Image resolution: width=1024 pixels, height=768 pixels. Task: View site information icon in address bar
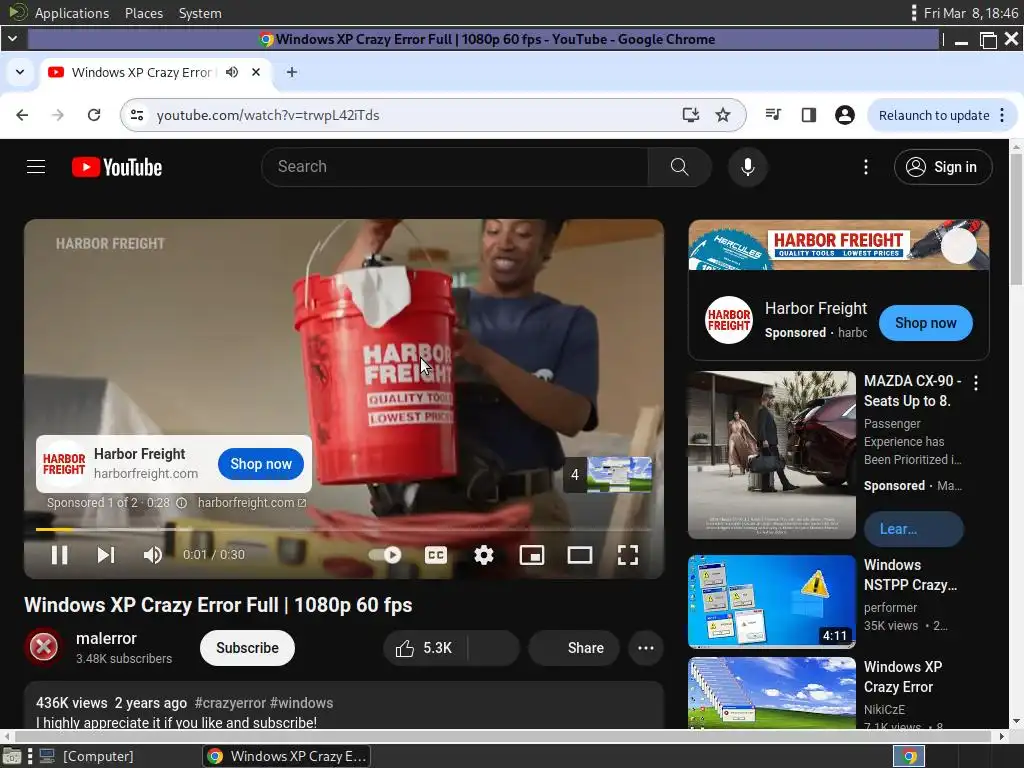[x=137, y=115]
